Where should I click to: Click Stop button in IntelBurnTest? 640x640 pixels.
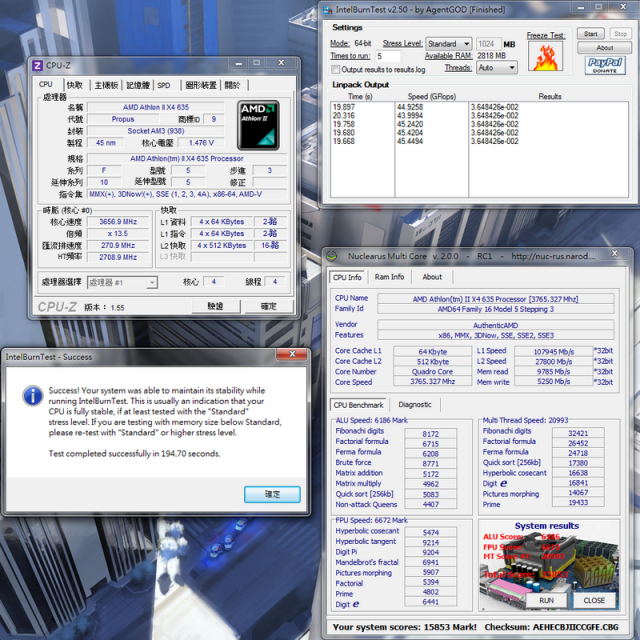click(620, 34)
